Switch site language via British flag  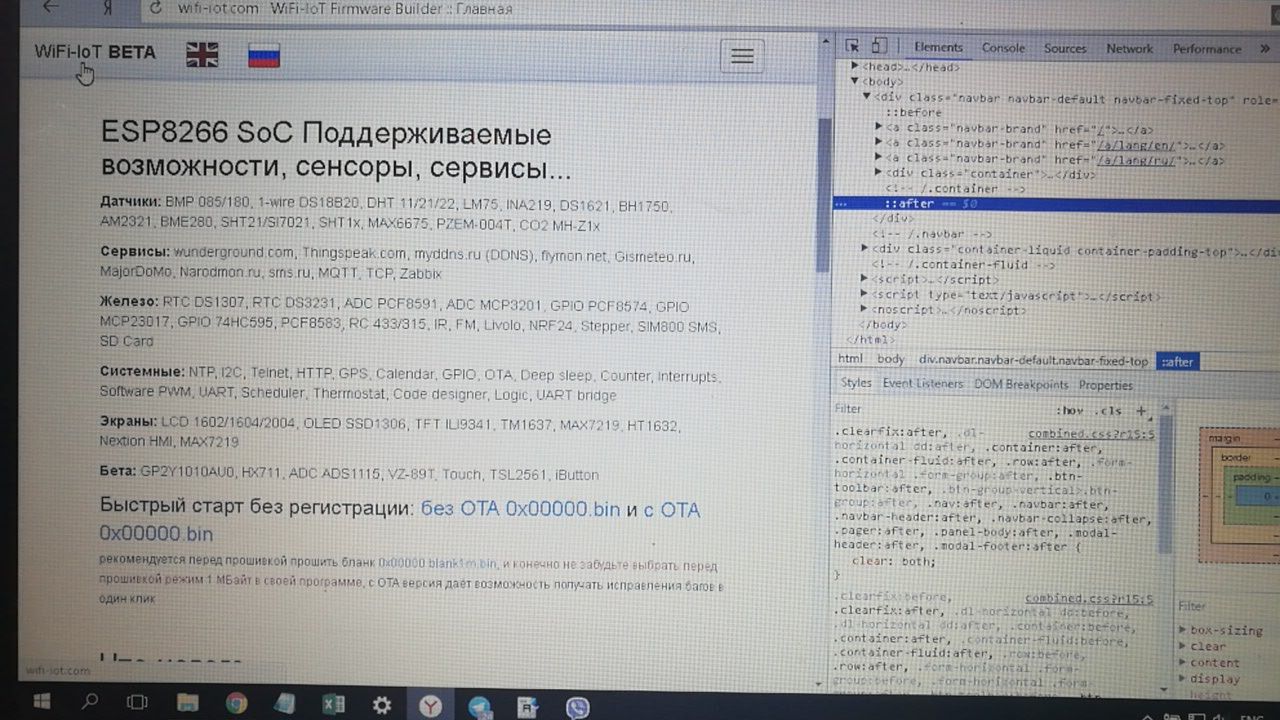202,54
